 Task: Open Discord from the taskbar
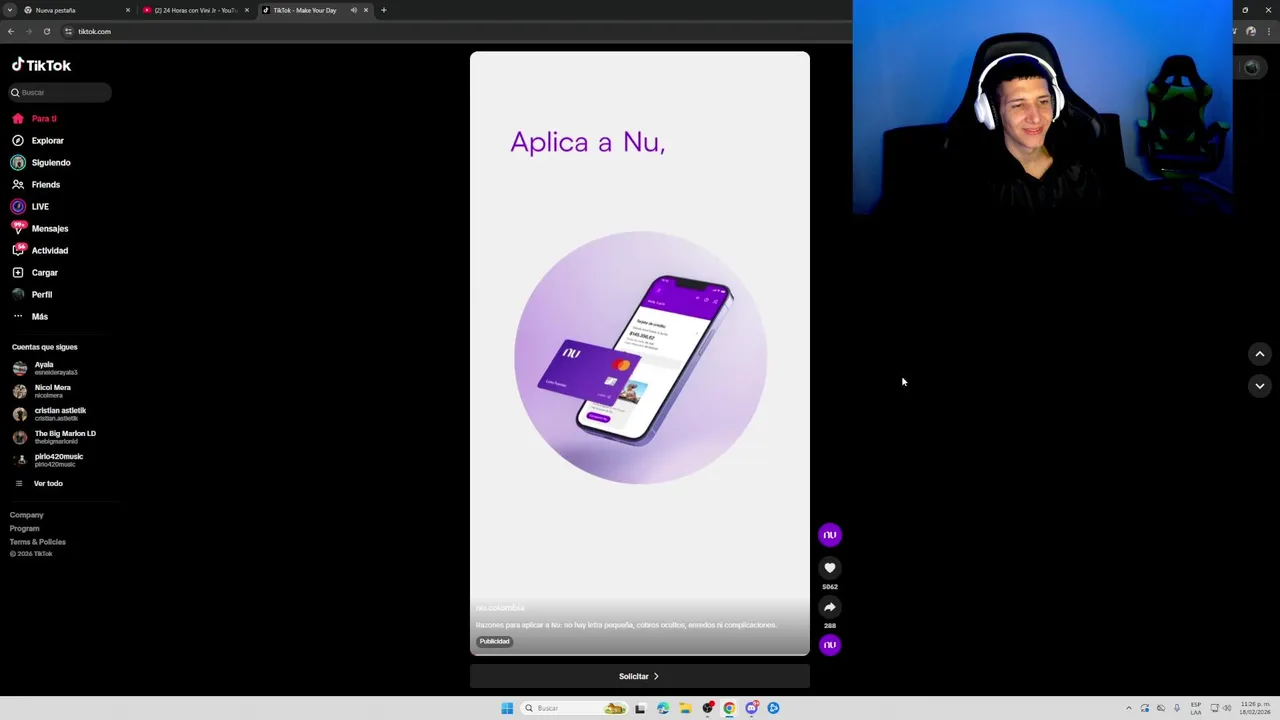click(x=751, y=708)
